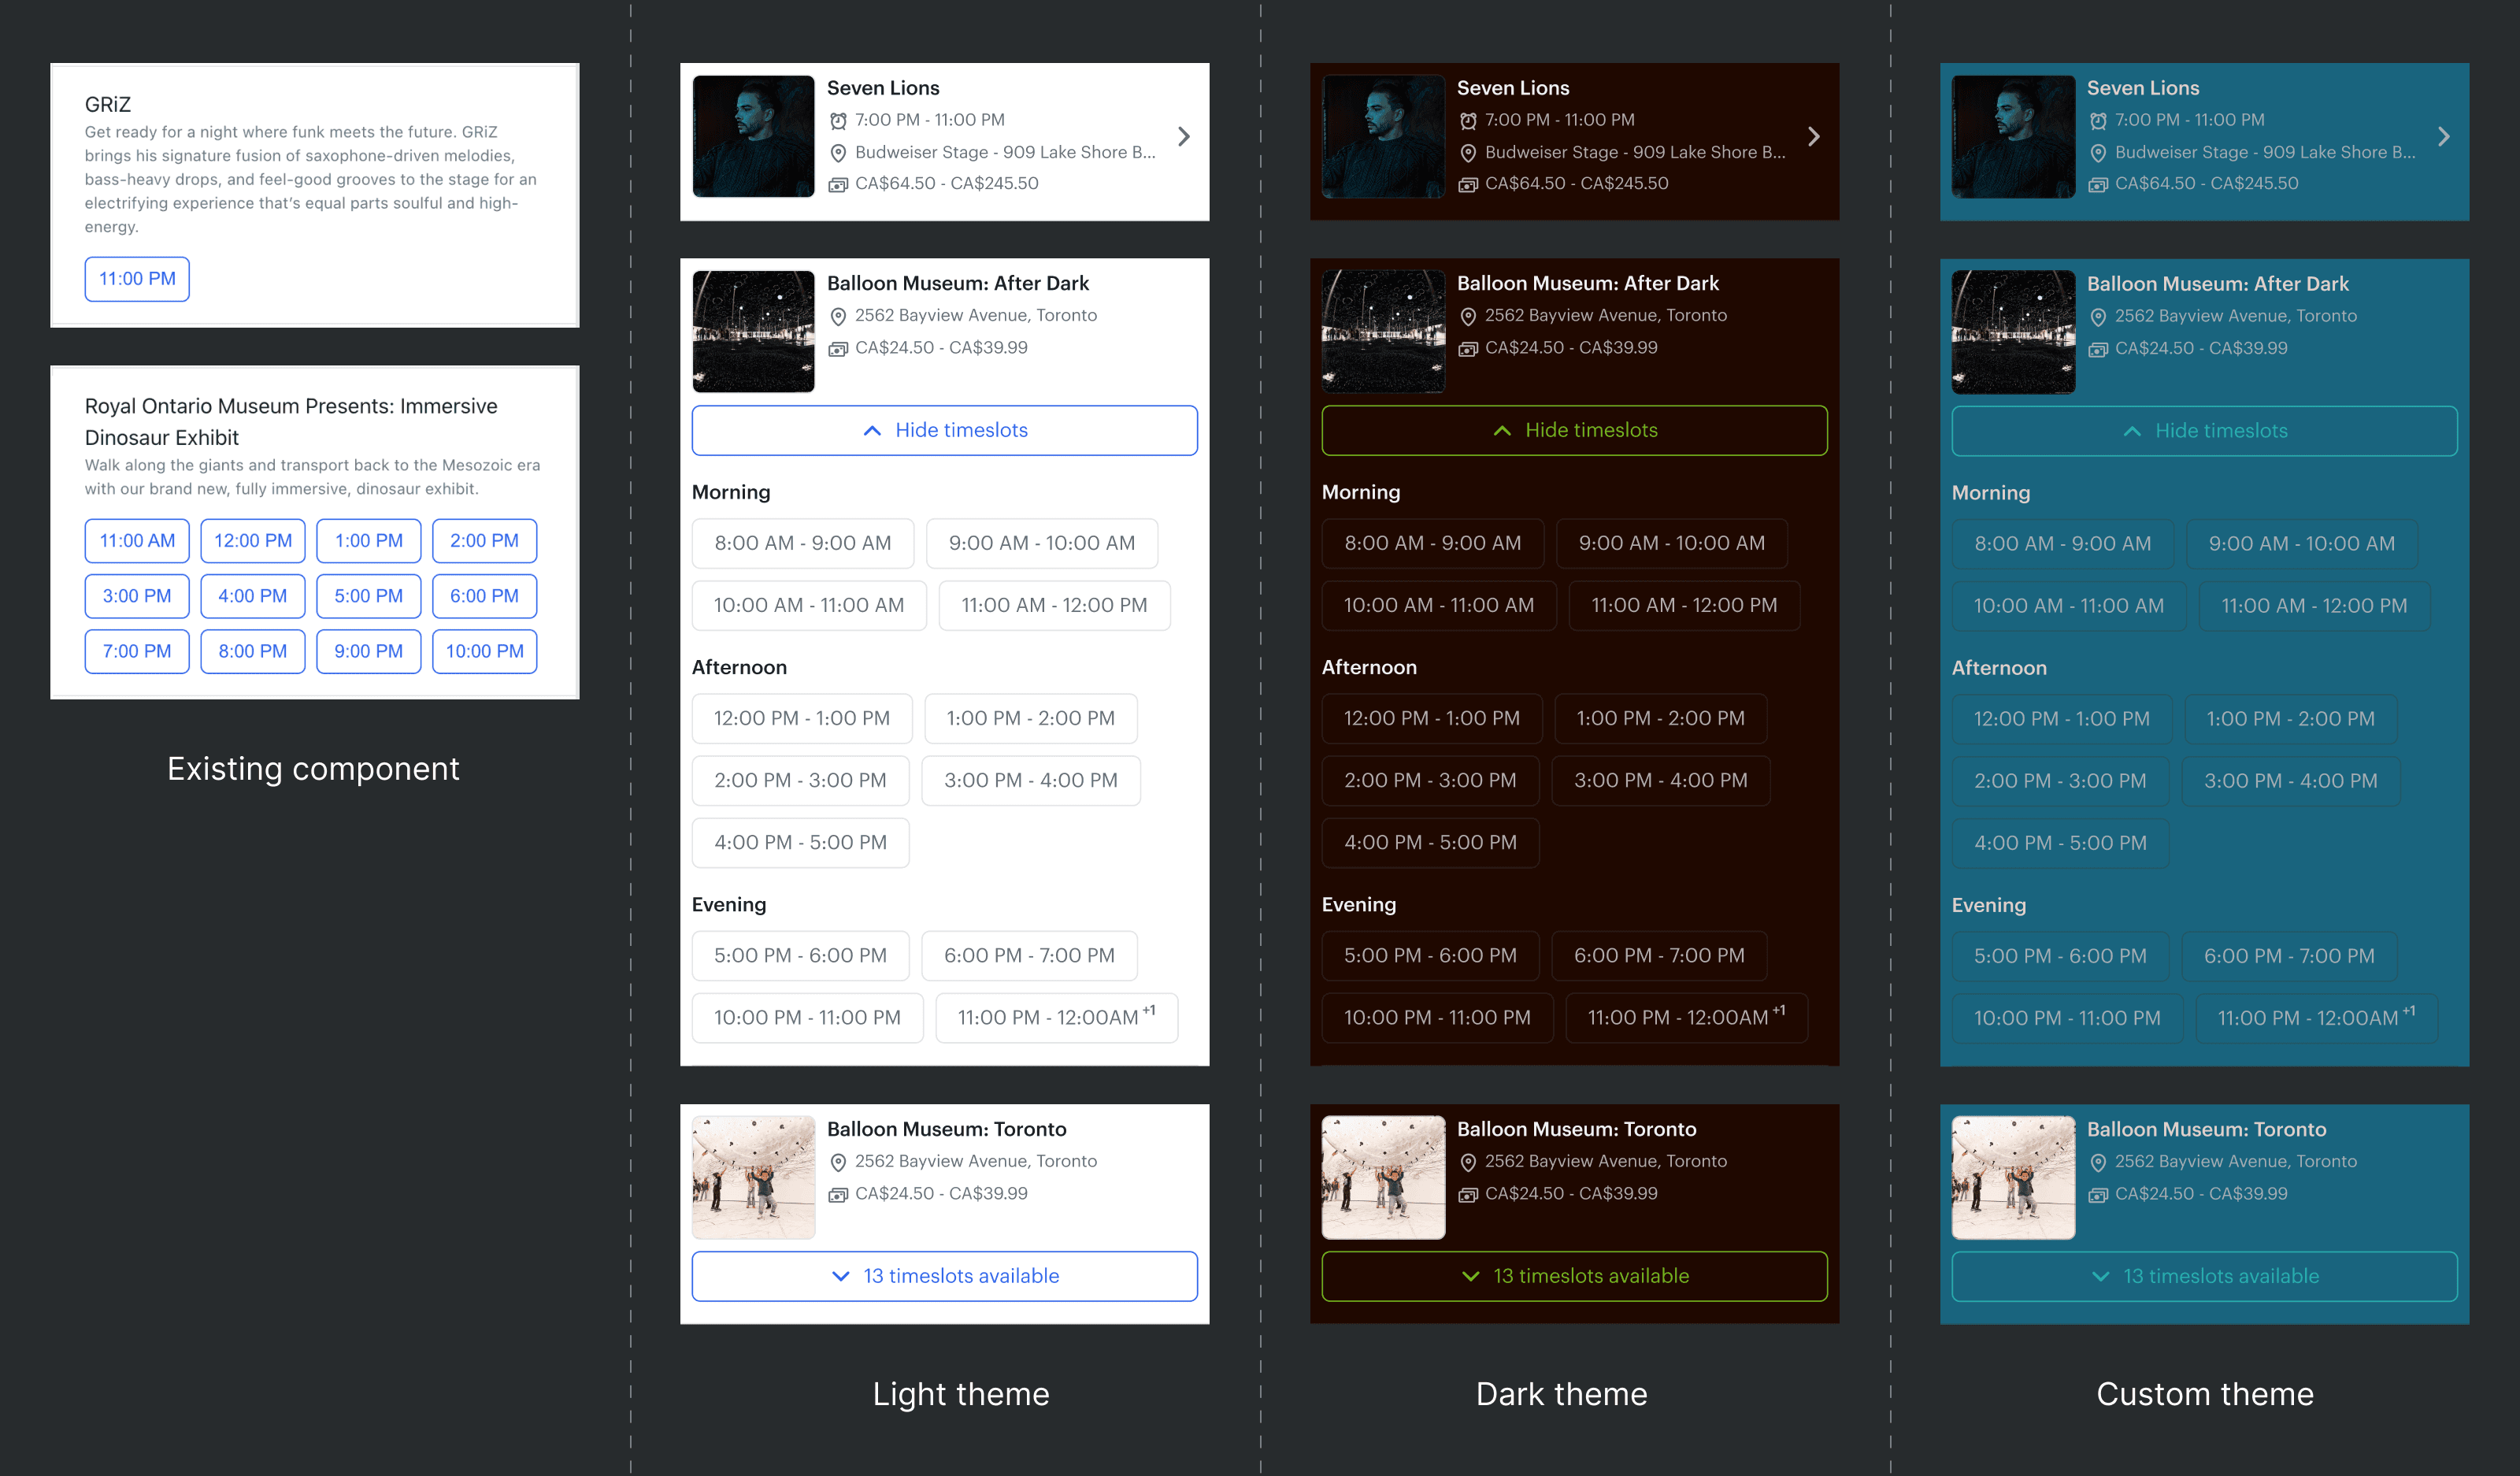
Task: Click custom theme Seven Lions artist thumbnail
Action: (x=2013, y=137)
